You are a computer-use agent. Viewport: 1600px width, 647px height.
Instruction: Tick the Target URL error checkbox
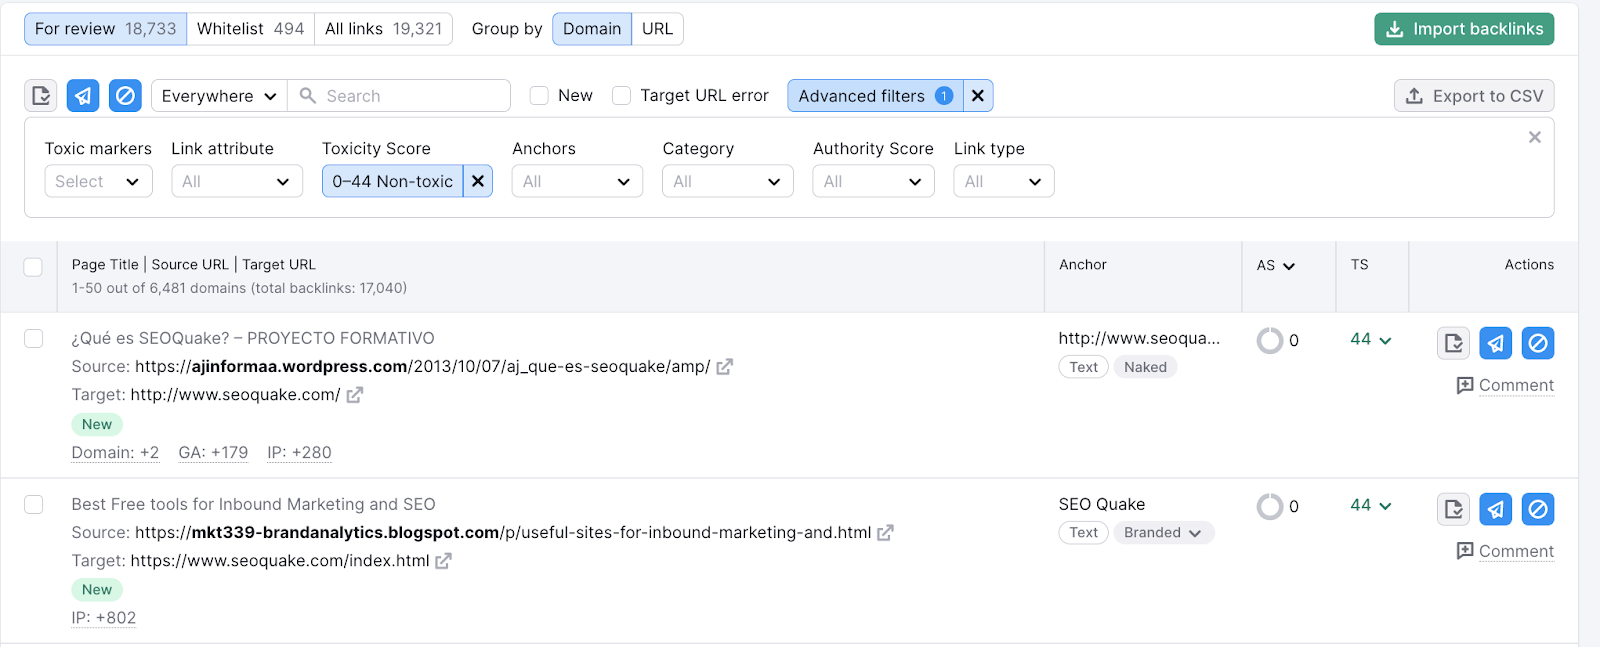click(x=621, y=96)
